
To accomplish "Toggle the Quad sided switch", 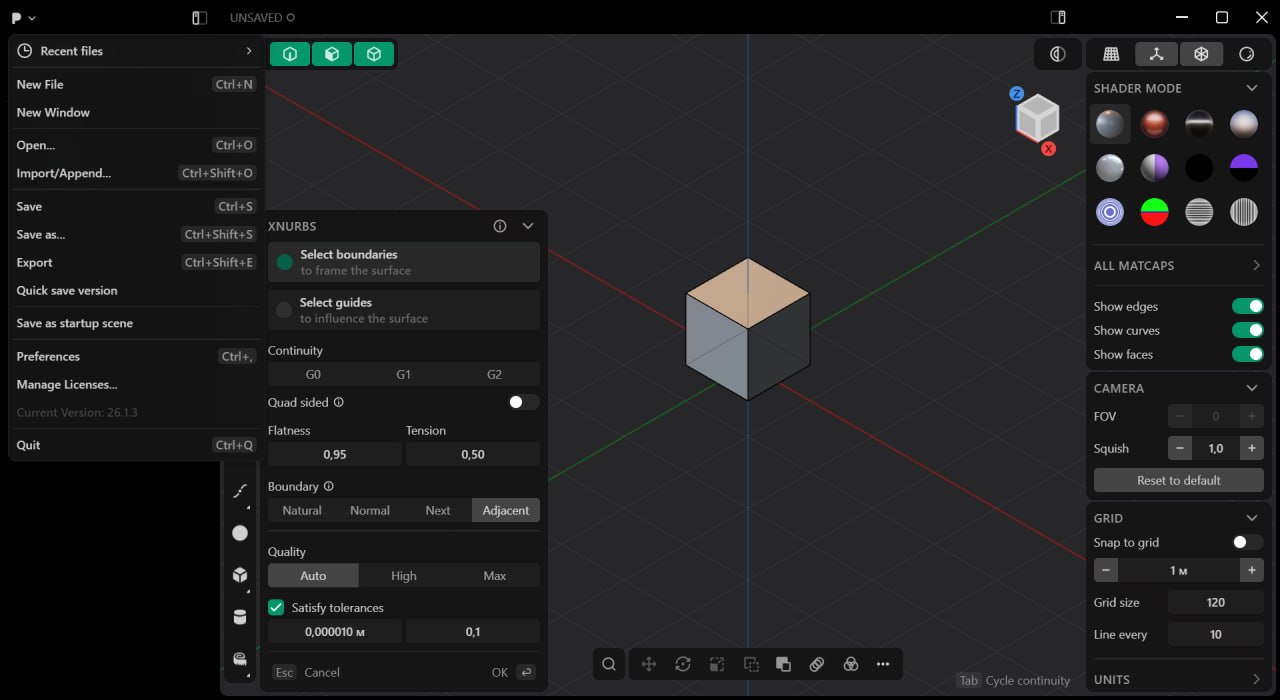I will (x=523, y=402).
